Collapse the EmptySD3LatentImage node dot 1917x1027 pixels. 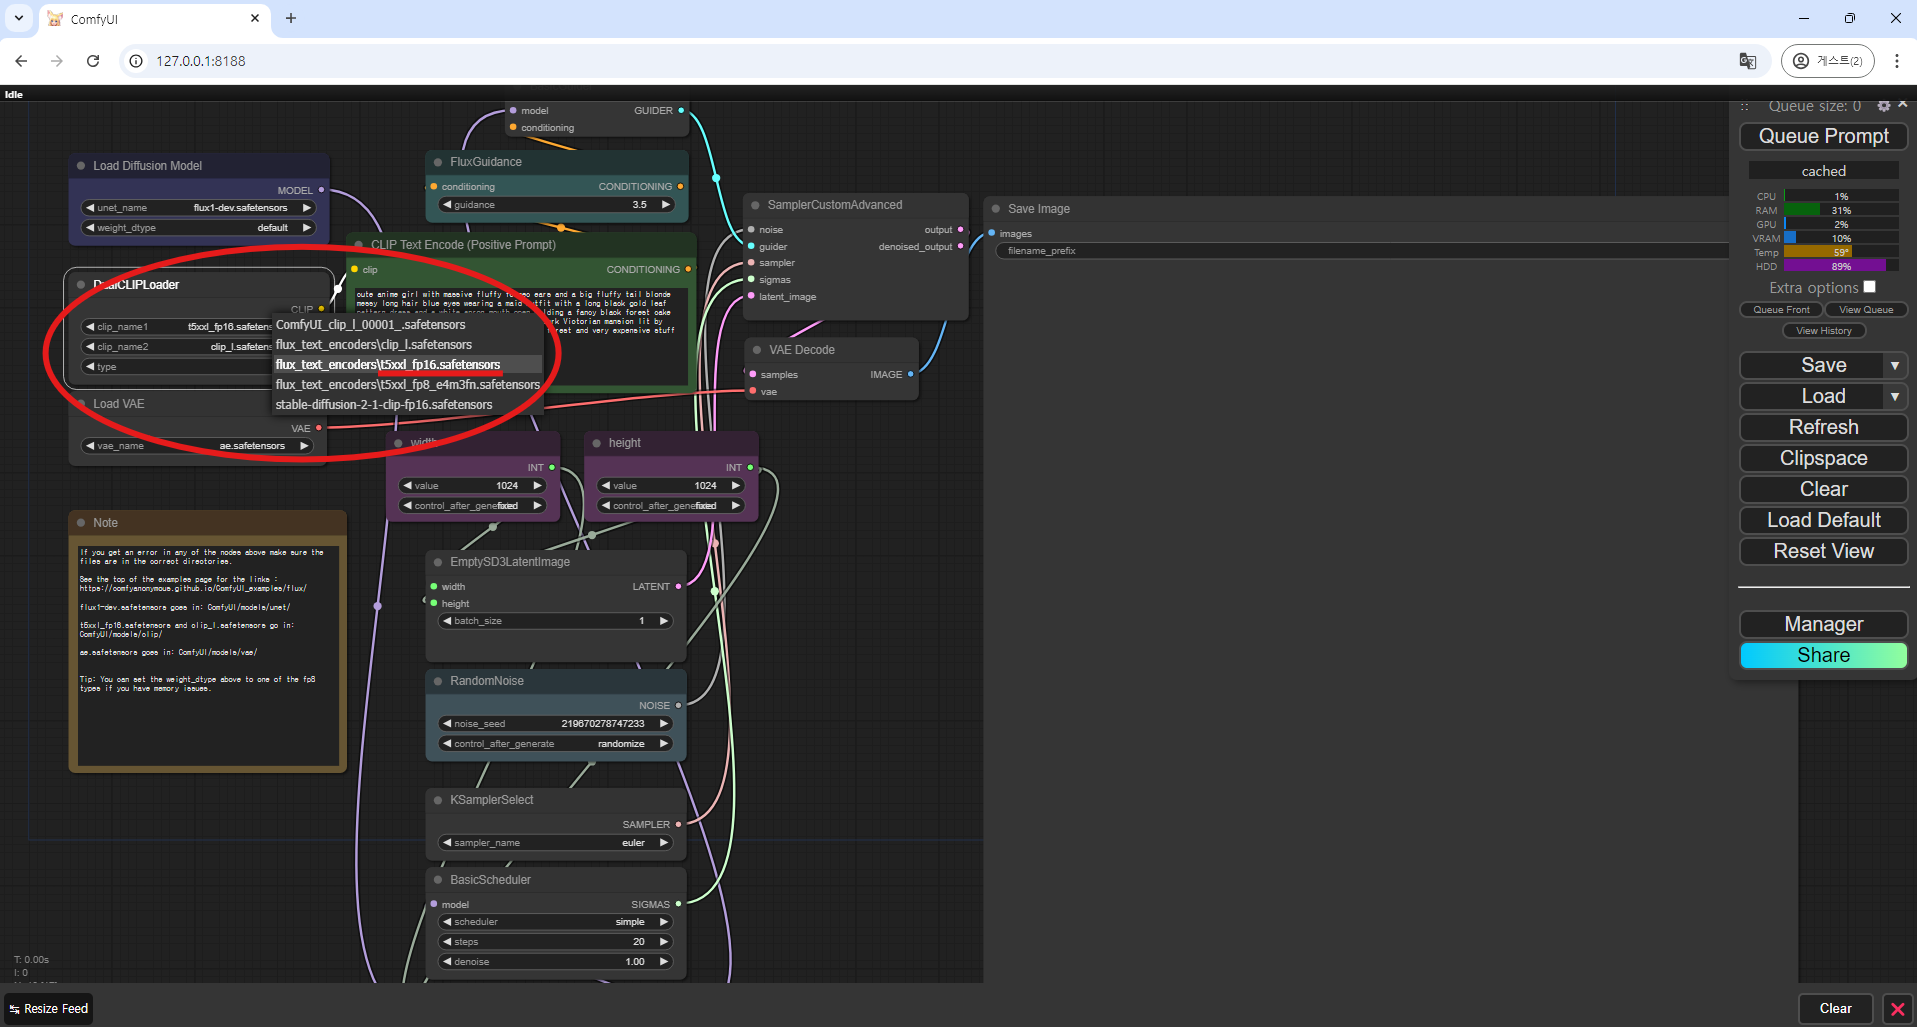tap(438, 562)
